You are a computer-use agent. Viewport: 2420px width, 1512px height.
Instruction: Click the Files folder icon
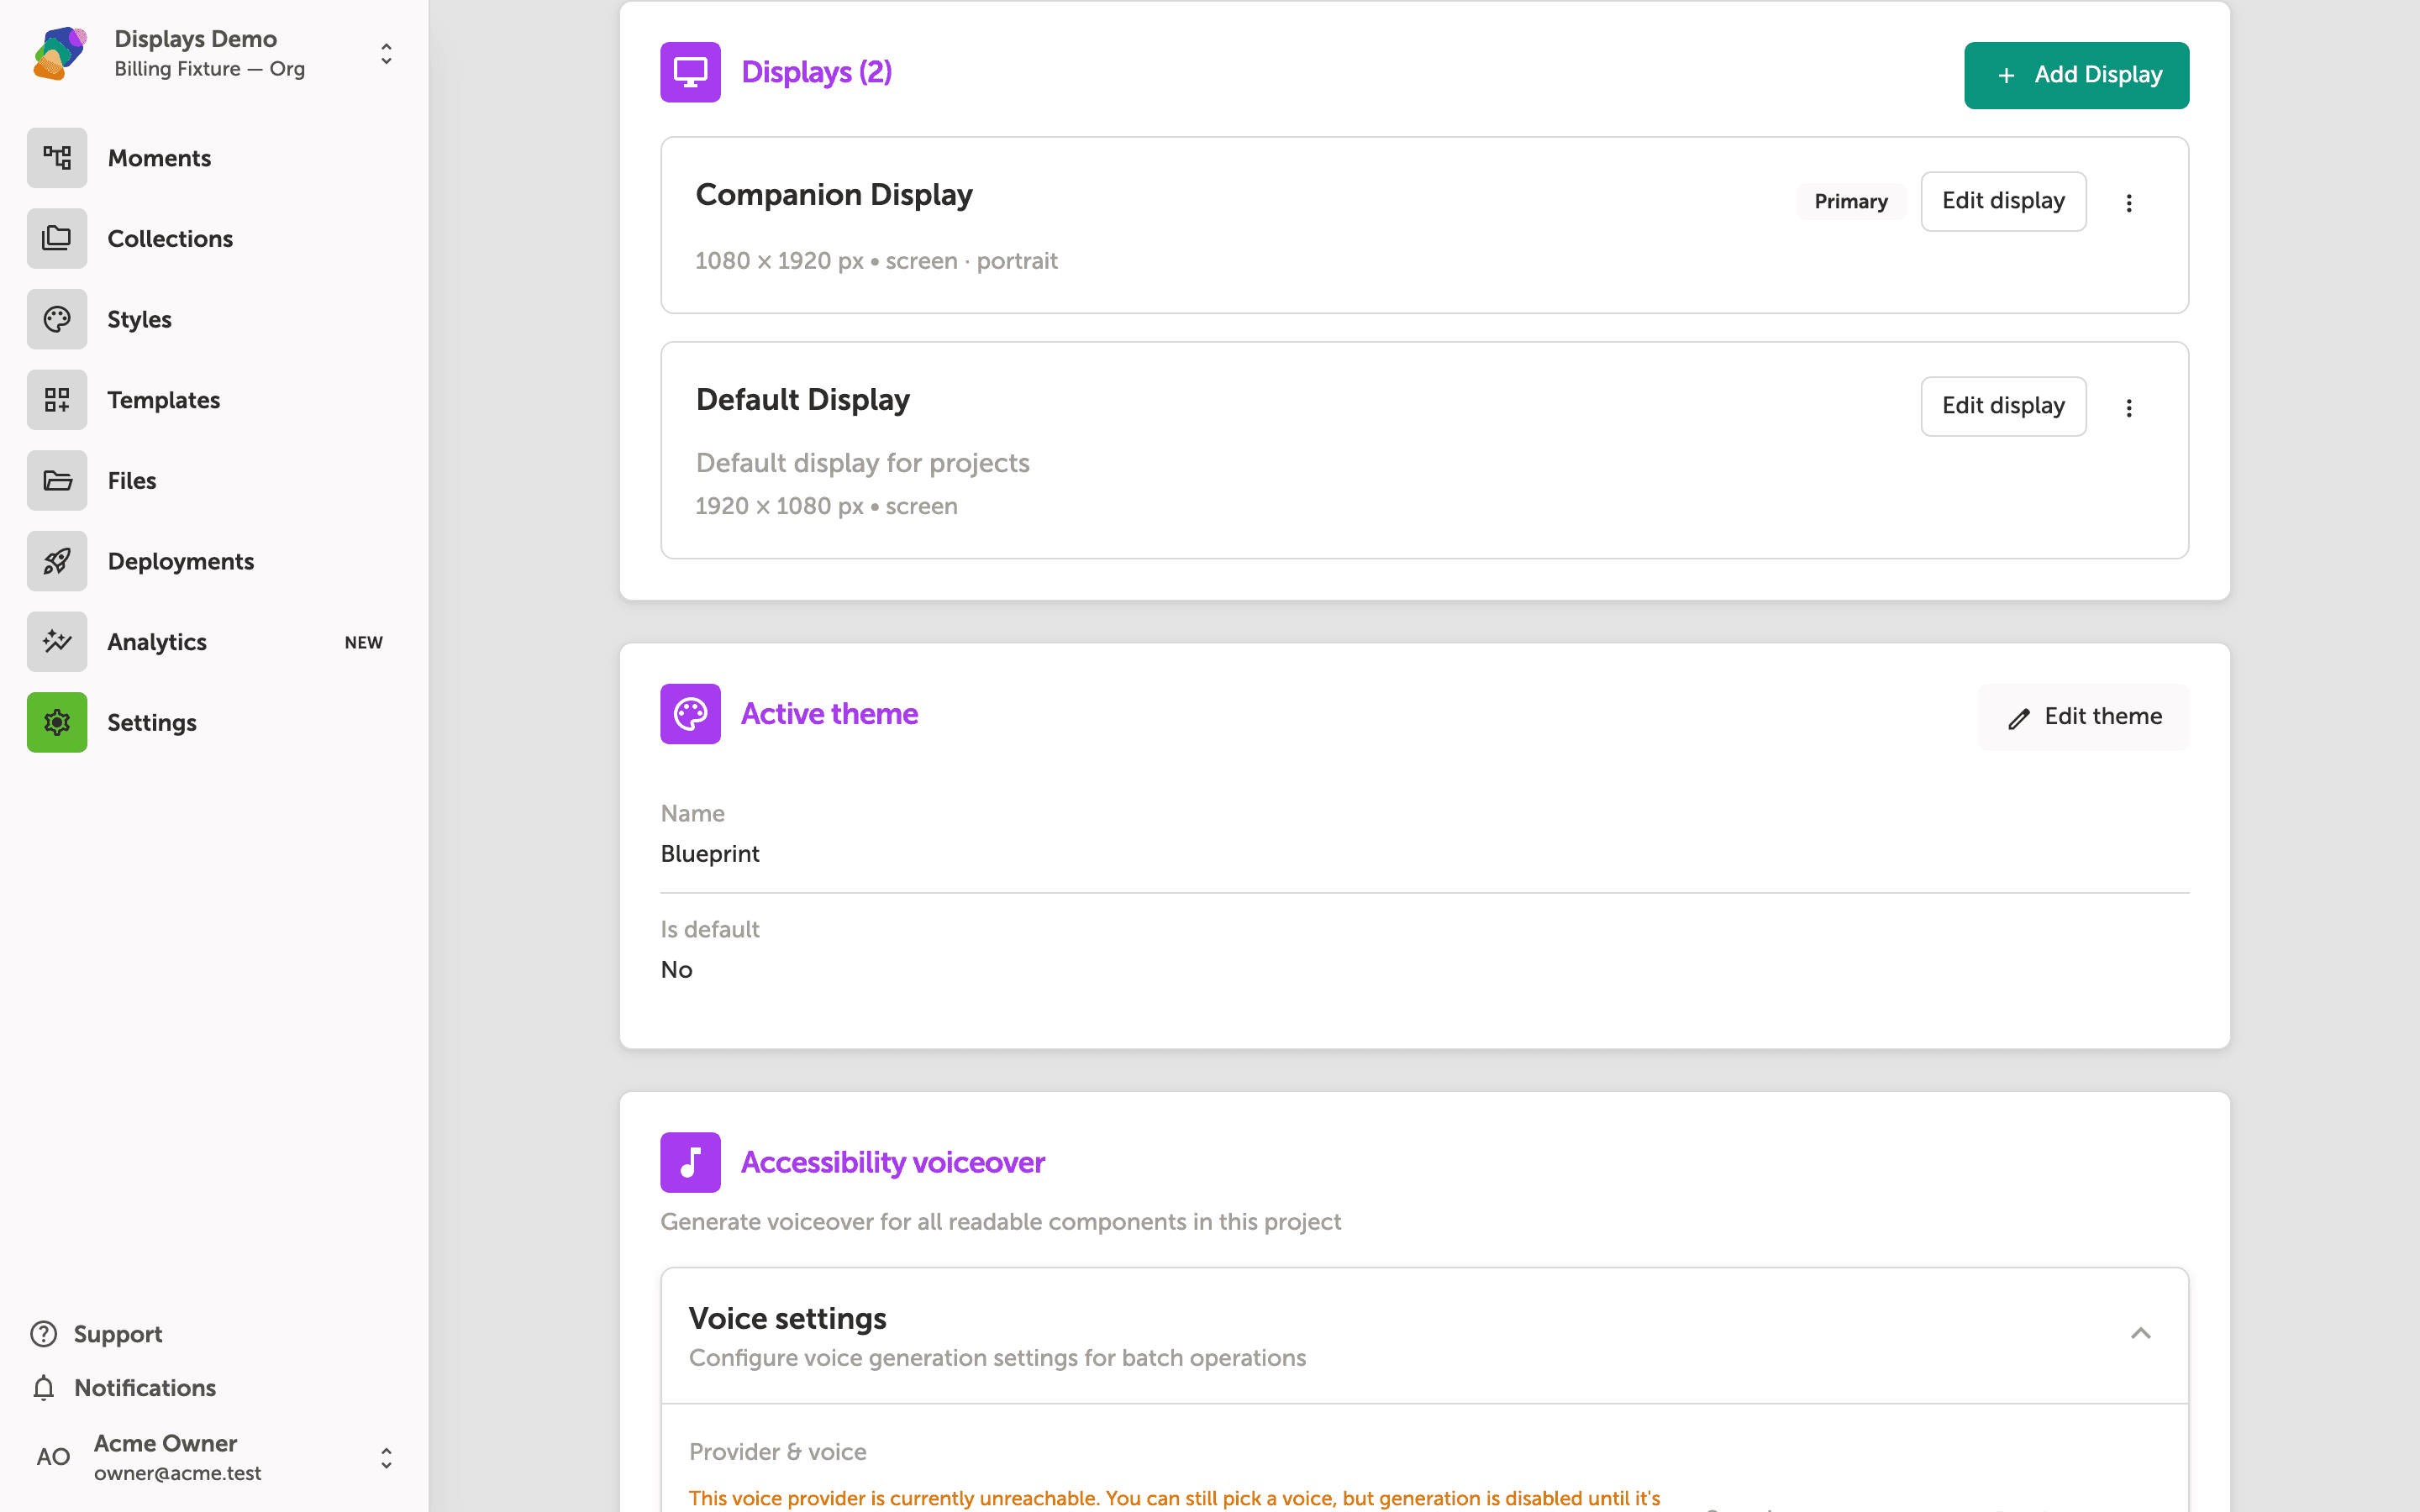[57, 480]
